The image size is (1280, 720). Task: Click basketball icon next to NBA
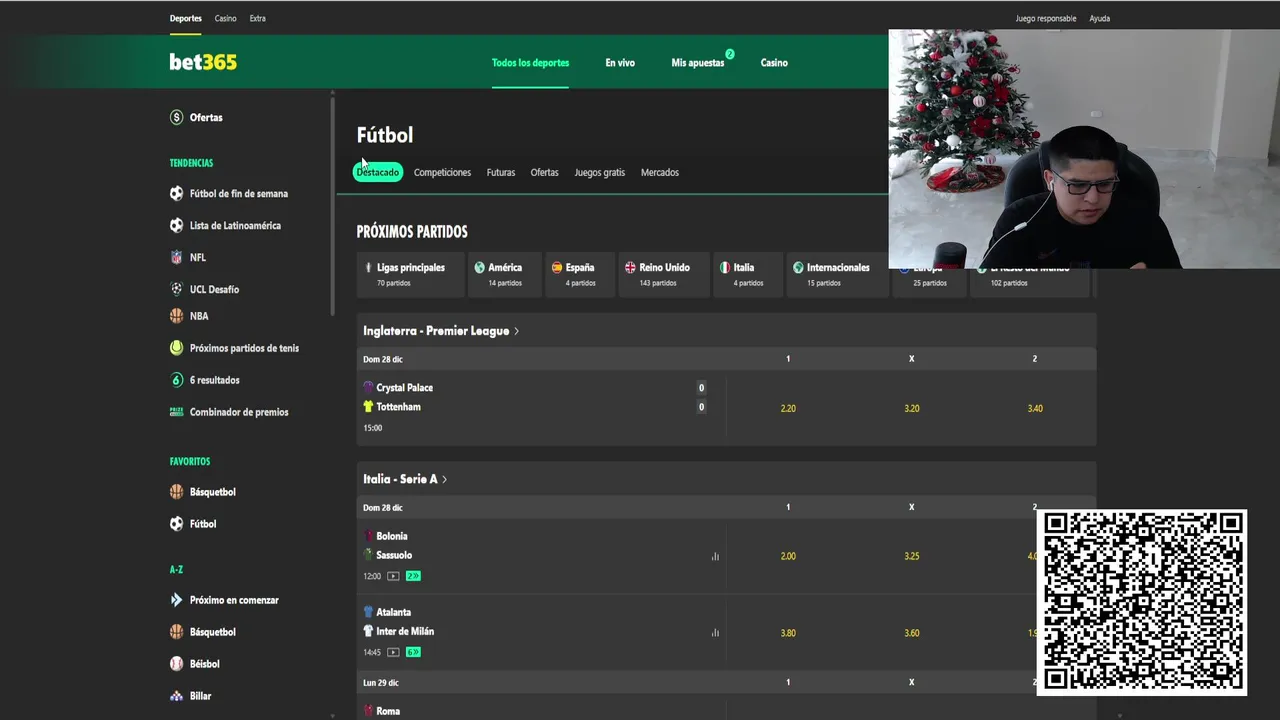(177, 316)
